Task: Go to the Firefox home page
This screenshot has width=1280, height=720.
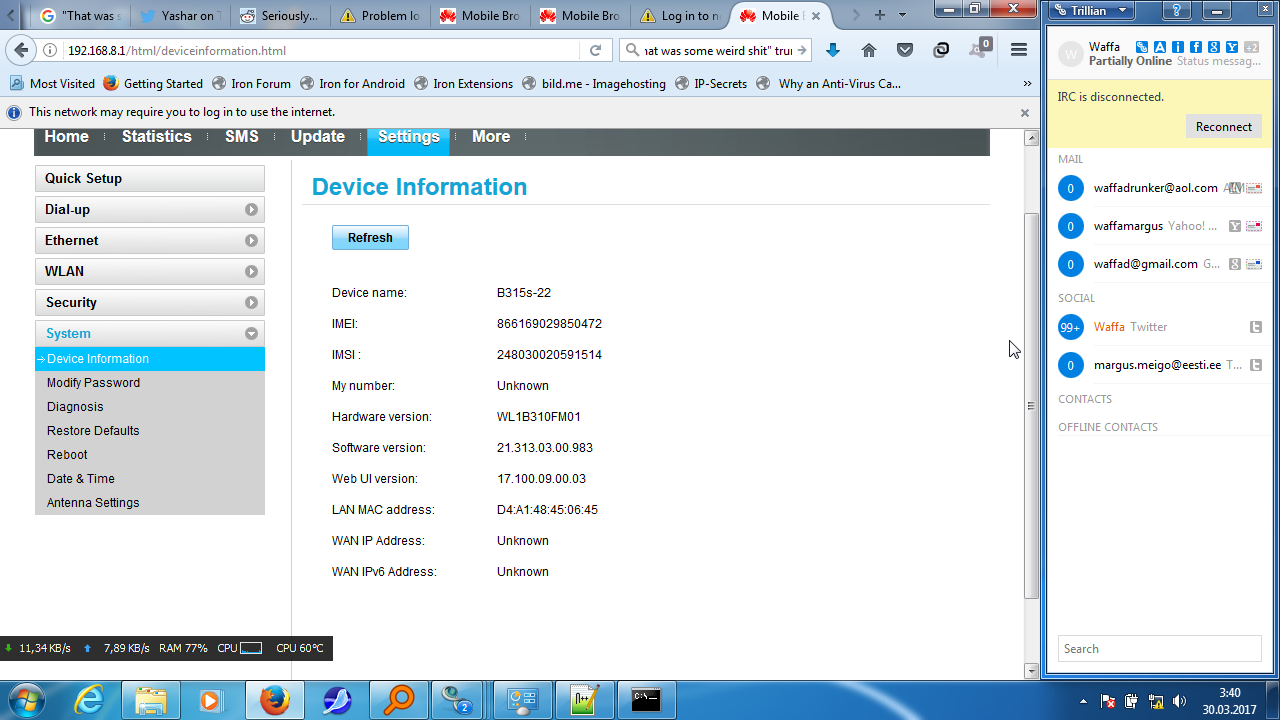Action: coord(868,50)
